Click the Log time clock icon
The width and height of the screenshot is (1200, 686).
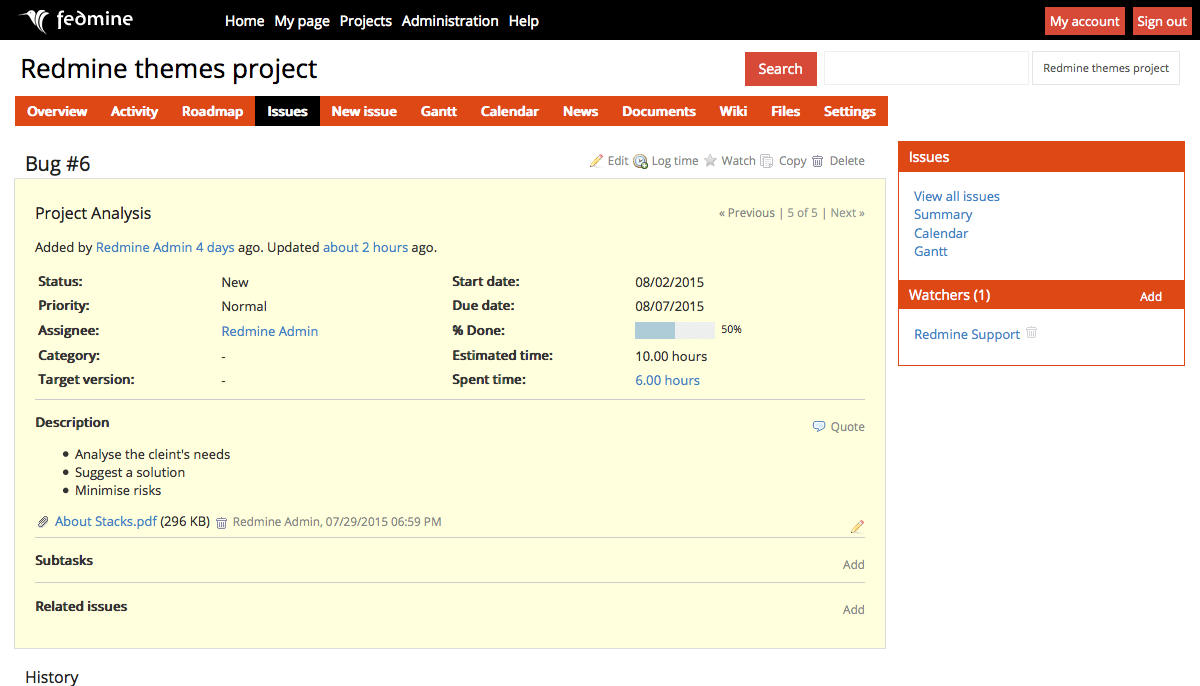tap(640, 161)
